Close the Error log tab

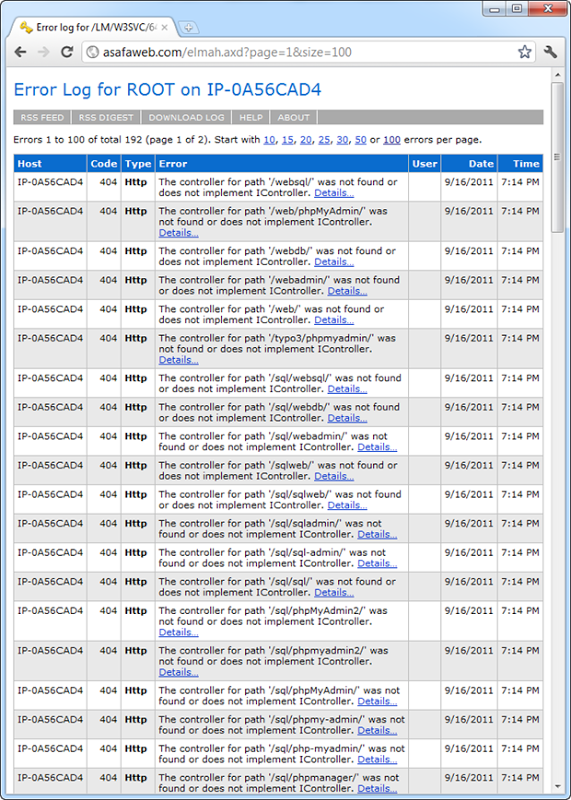(x=164, y=28)
